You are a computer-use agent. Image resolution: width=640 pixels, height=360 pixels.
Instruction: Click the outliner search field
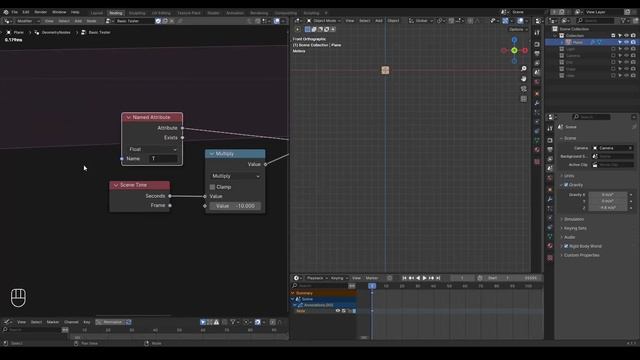(596, 20)
